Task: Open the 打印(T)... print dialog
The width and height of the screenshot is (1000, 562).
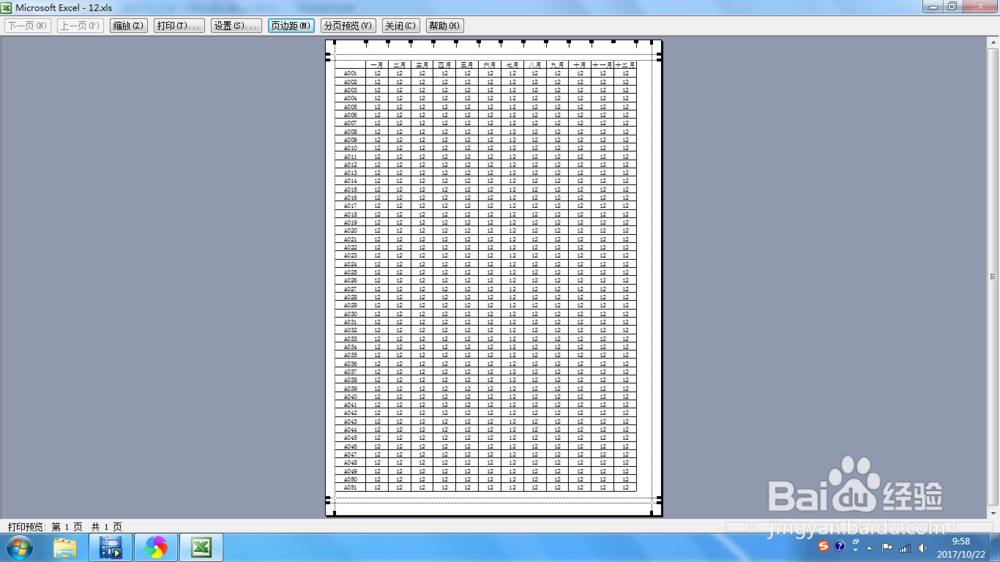Action: (x=179, y=26)
